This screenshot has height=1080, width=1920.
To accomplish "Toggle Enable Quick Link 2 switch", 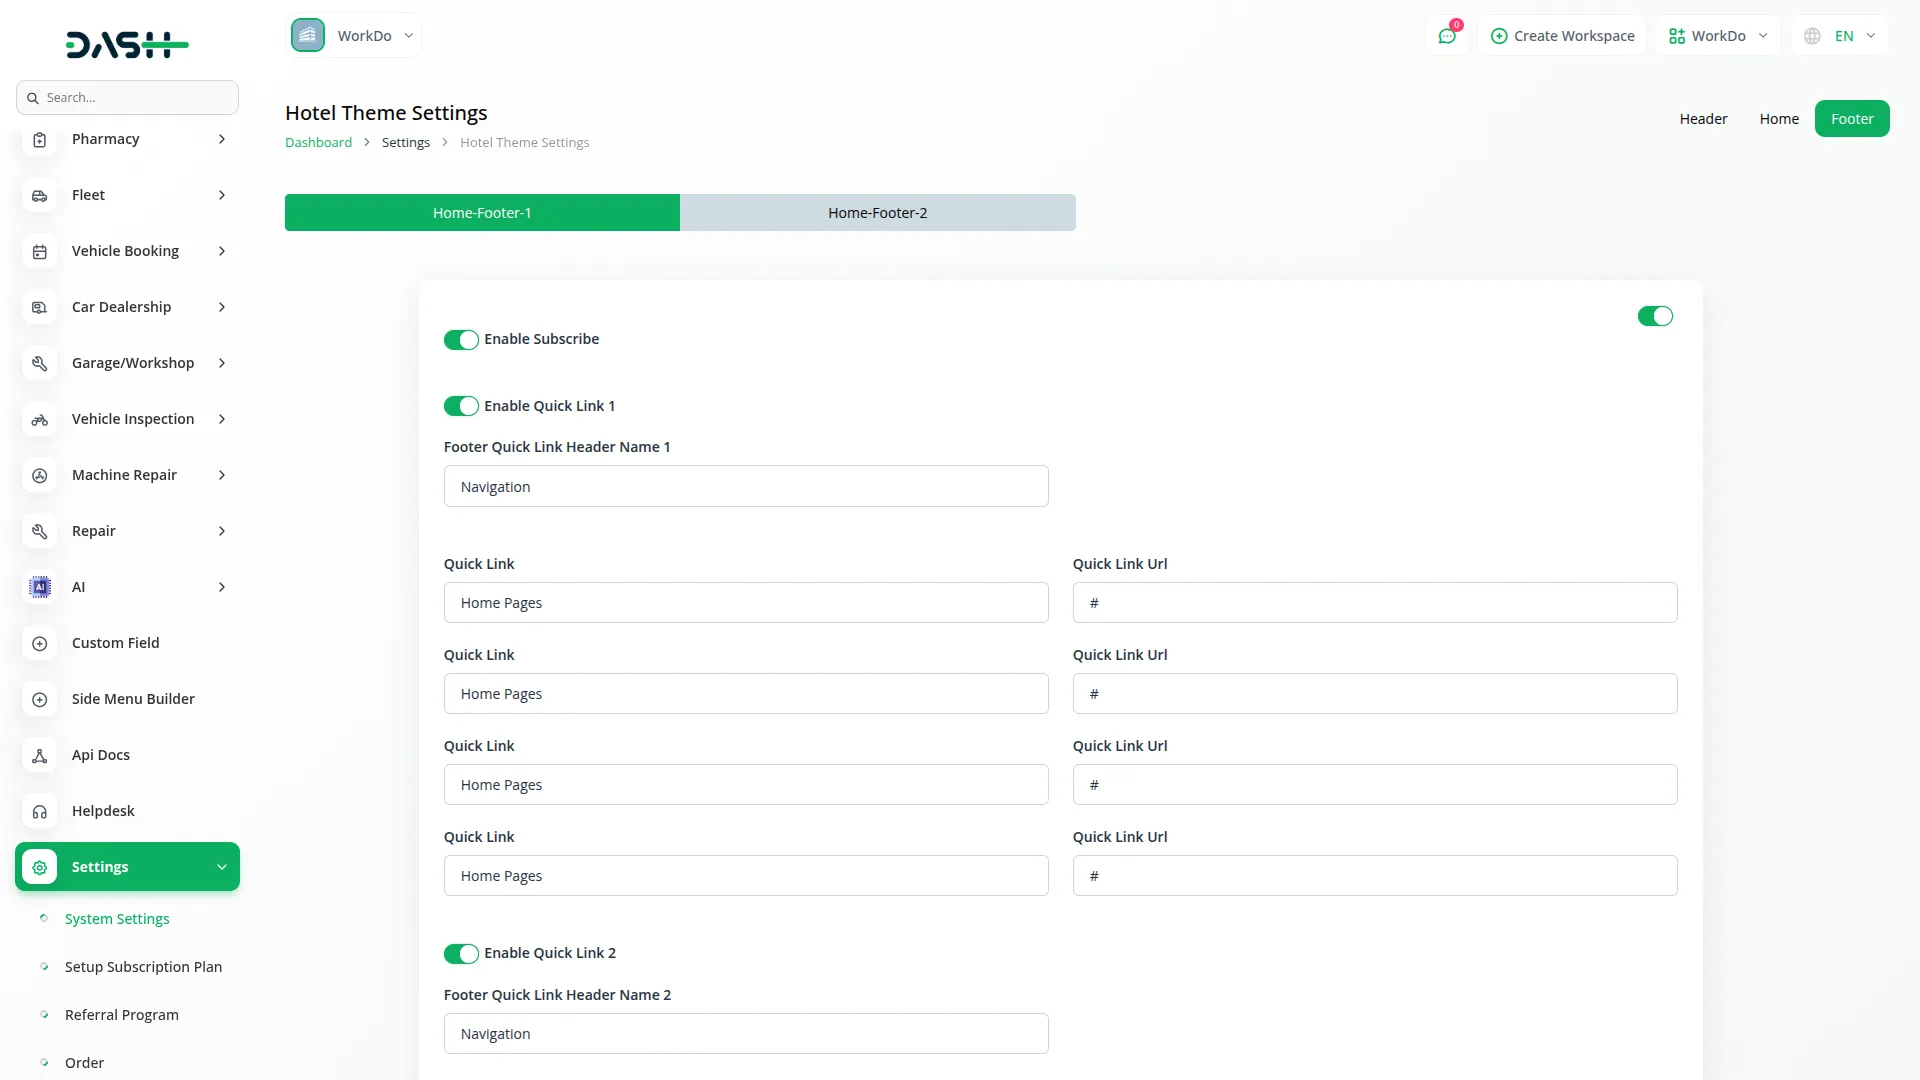I will coord(461,954).
